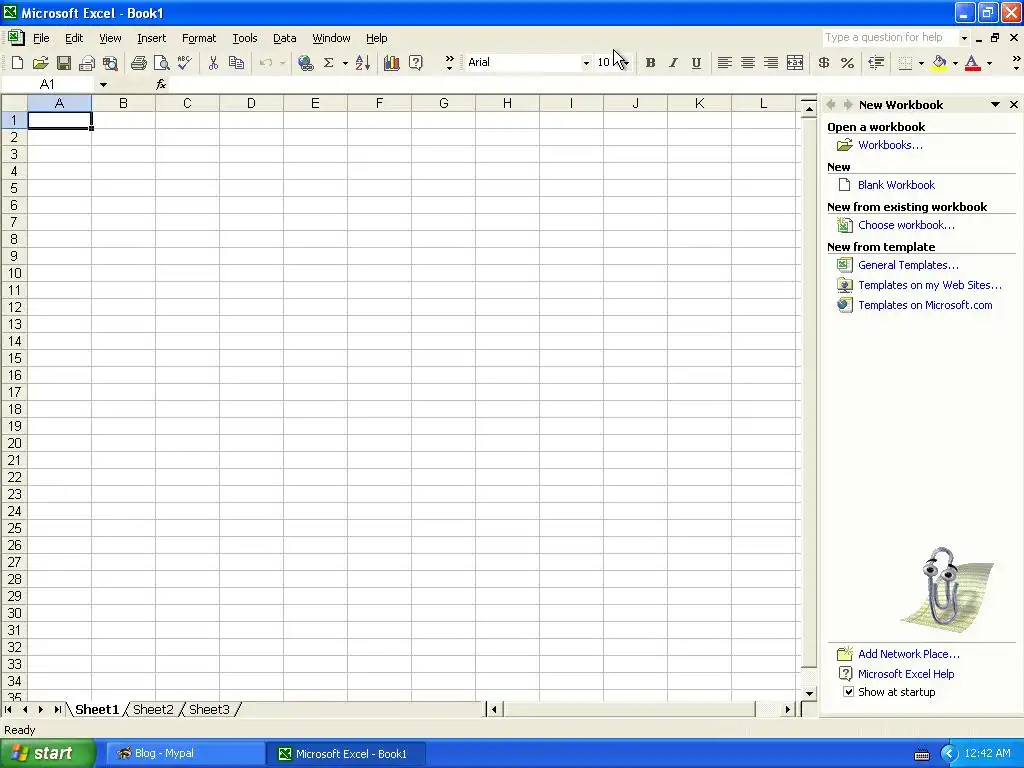Click the Choose workbook... link

pos(906,225)
